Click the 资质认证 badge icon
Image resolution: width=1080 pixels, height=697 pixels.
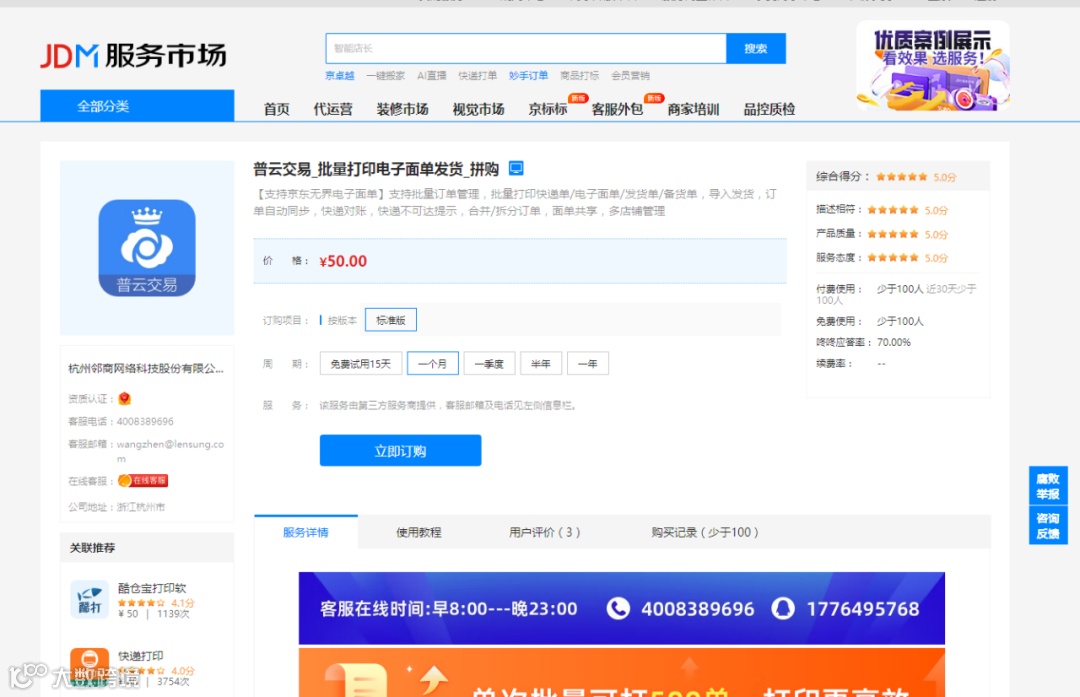[x=125, y=398]
